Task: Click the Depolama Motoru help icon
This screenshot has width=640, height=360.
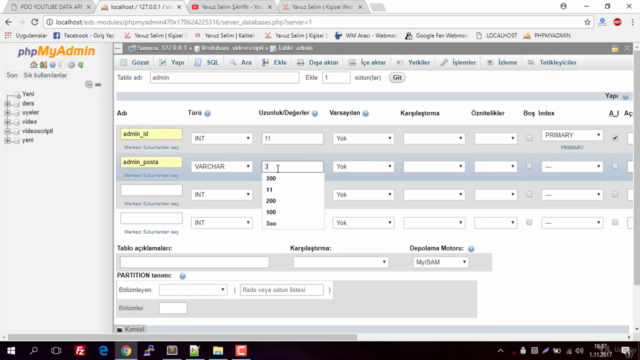Action: (x=471, y=249)
